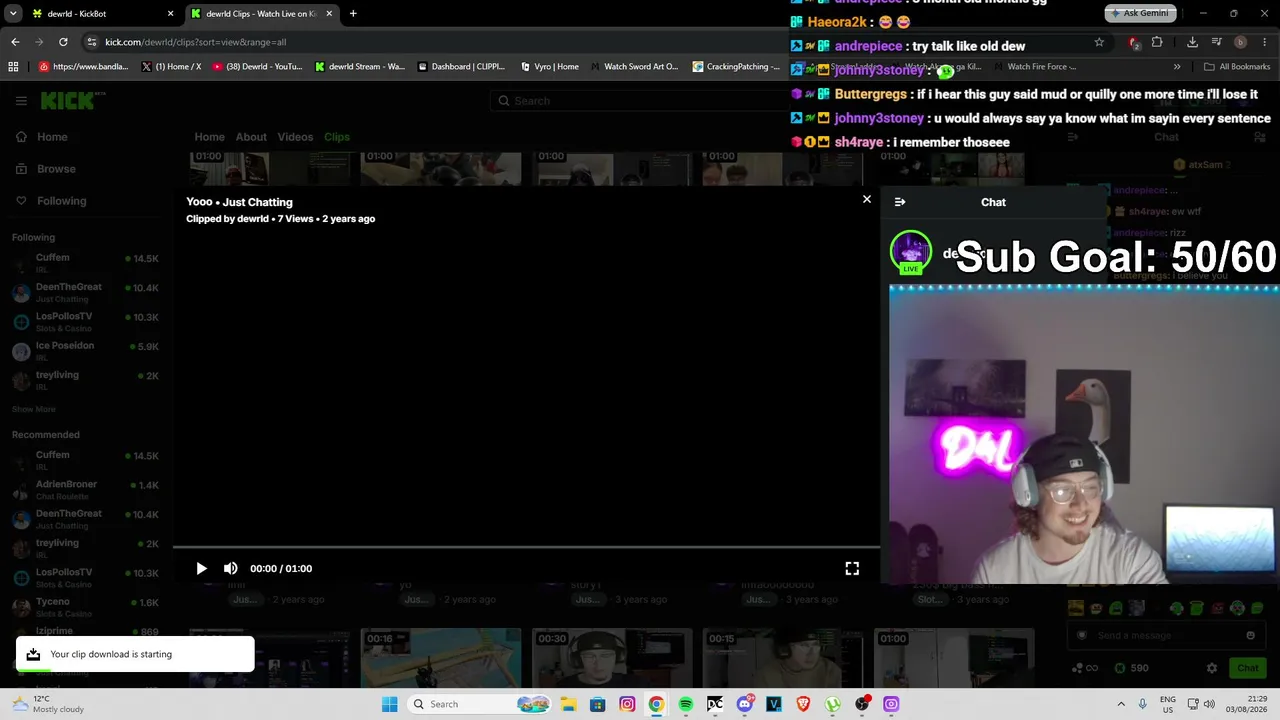Open the Watch Sword Art Online bookmark
Image resolution: width=1280 pixels, height=720 pixels.
pyautogui.click(x=635, y=67)
